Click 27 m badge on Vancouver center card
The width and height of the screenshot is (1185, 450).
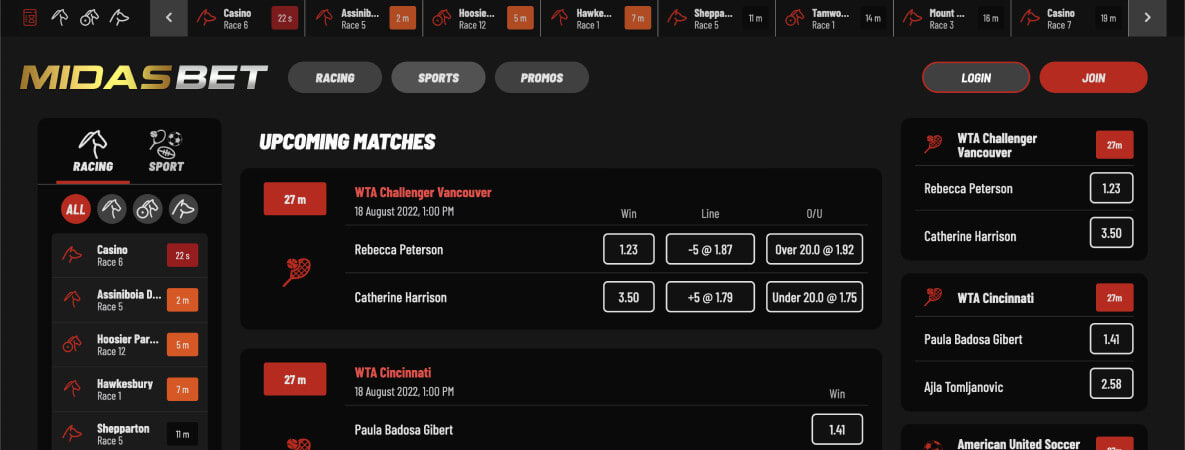[x=295, y=199]
